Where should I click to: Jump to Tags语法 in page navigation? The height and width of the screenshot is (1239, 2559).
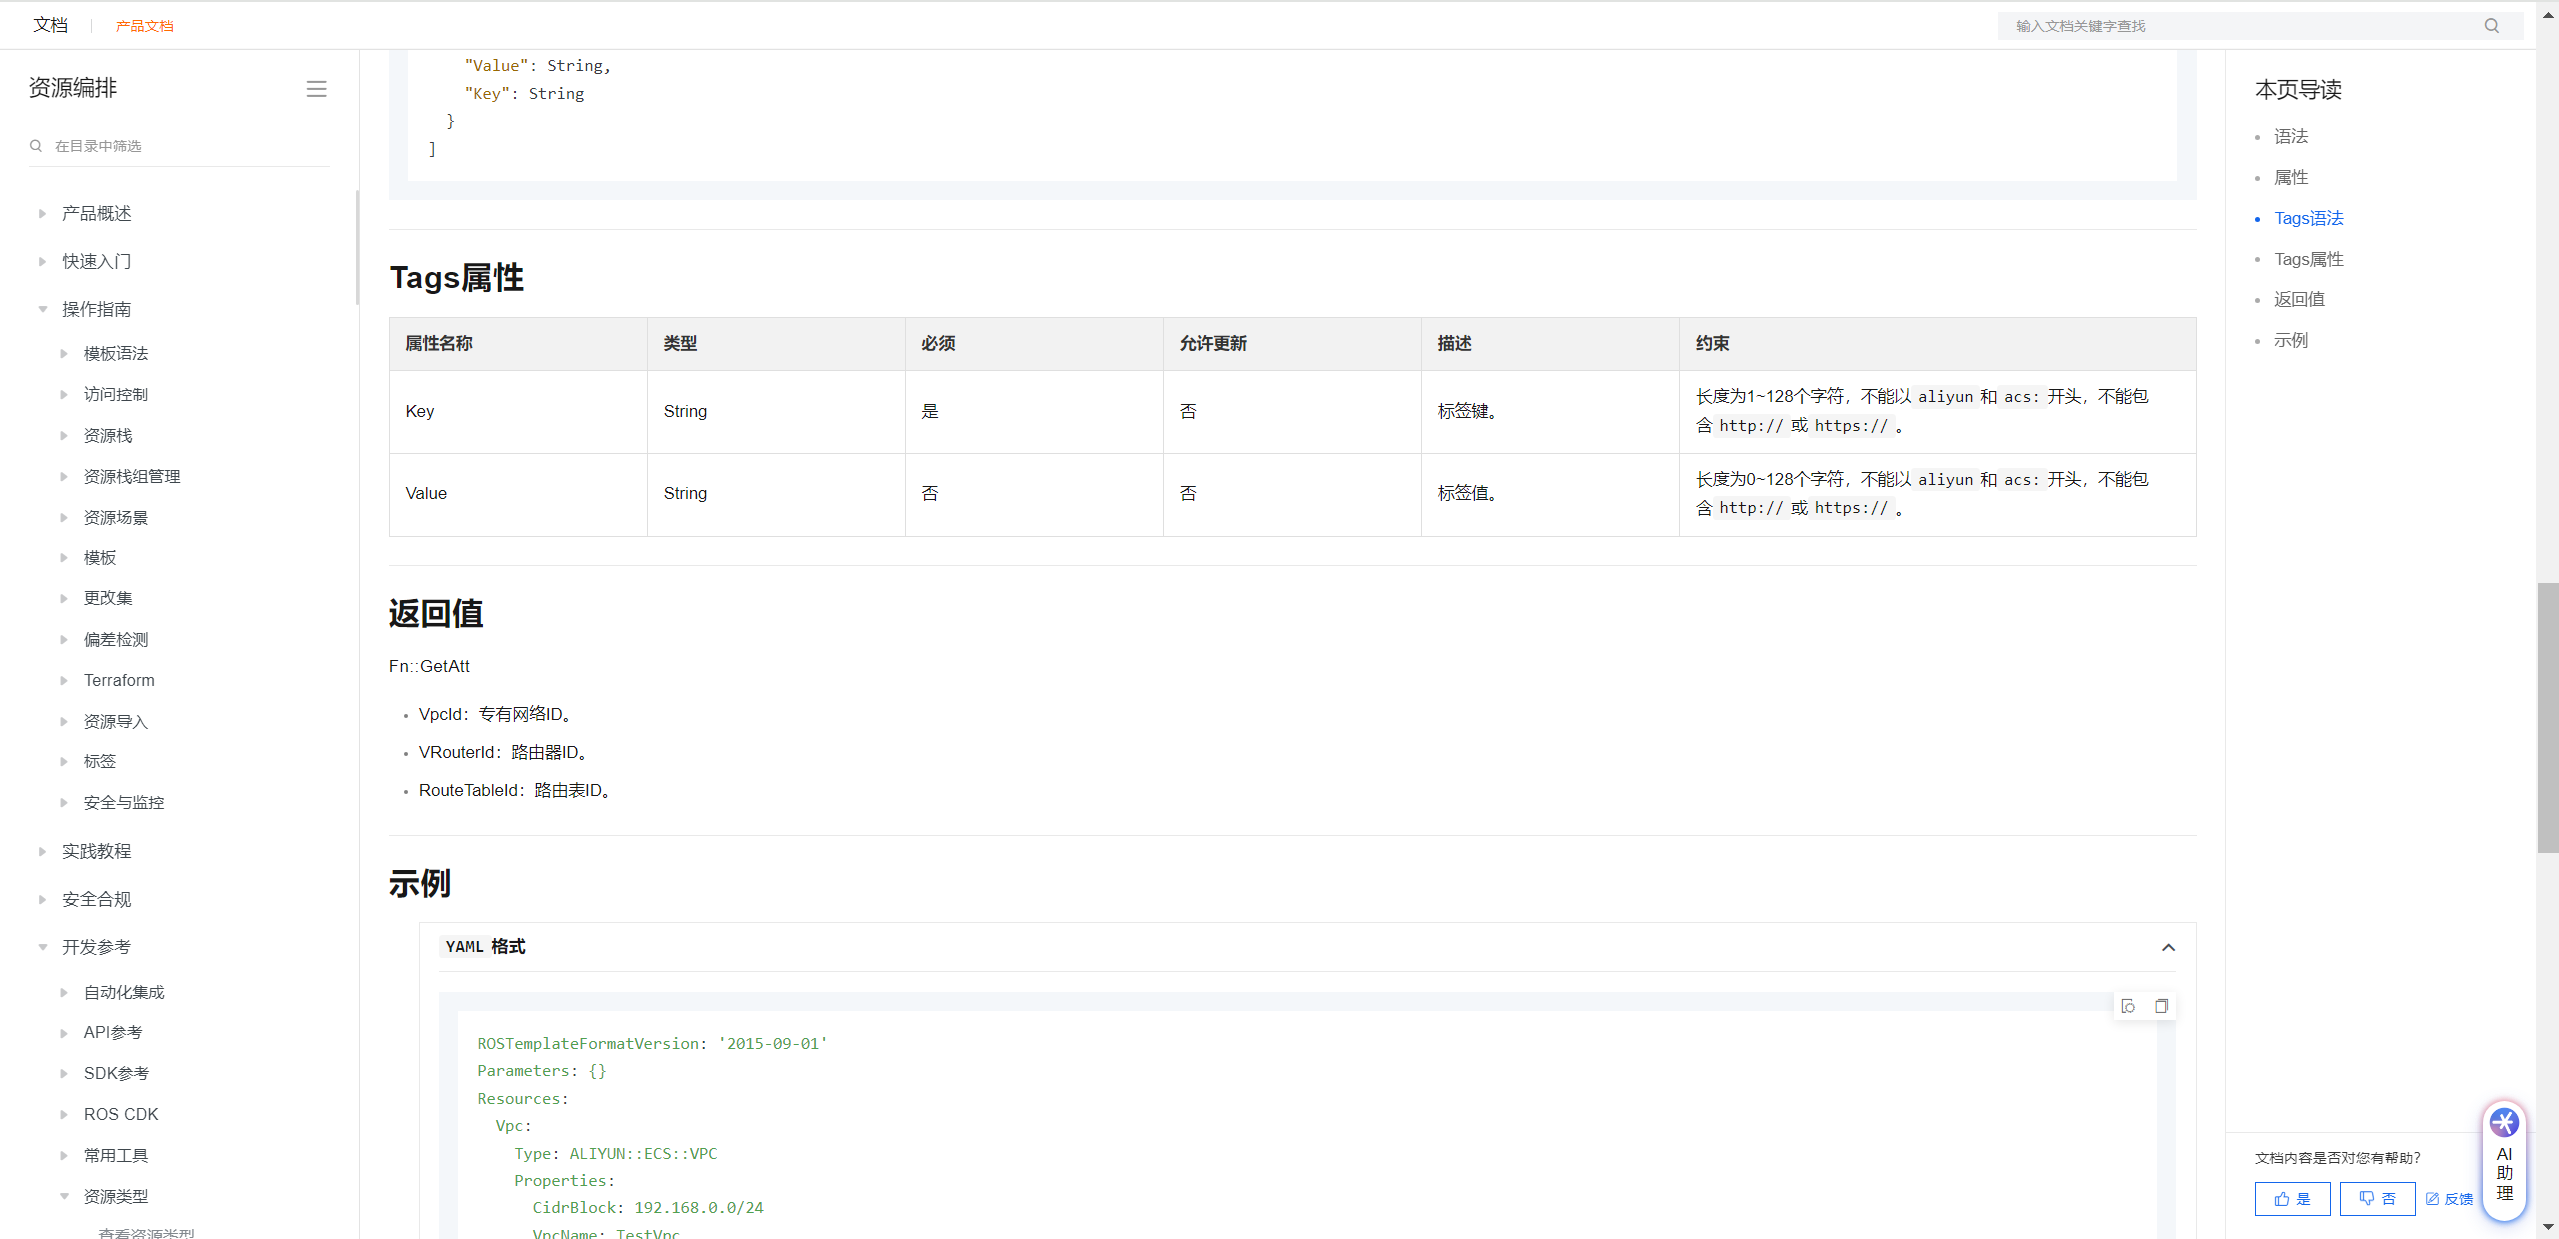2308,218
